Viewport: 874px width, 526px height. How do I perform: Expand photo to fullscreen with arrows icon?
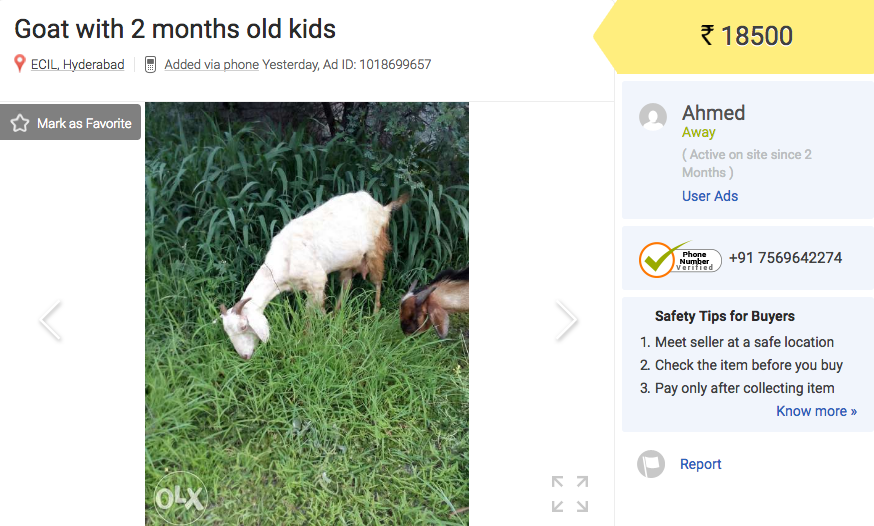(570, 494)
